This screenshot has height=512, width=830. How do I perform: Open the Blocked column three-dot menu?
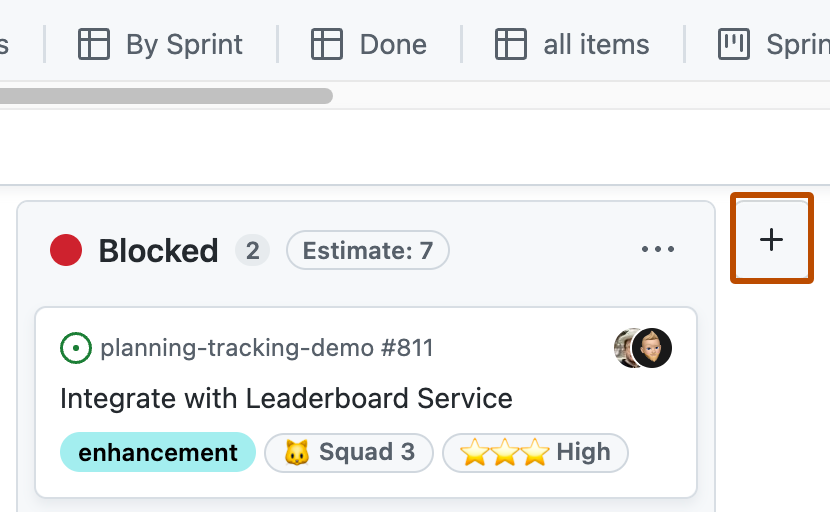(658, 249)
